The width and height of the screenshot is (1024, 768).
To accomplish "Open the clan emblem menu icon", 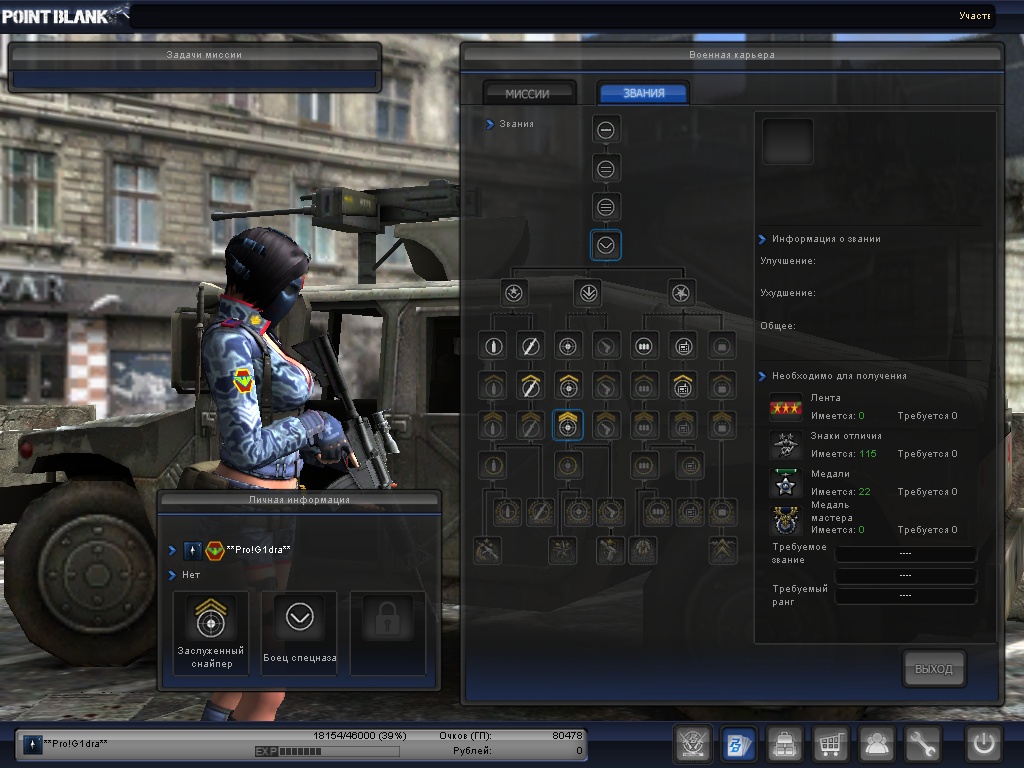I will pos(692,744).
